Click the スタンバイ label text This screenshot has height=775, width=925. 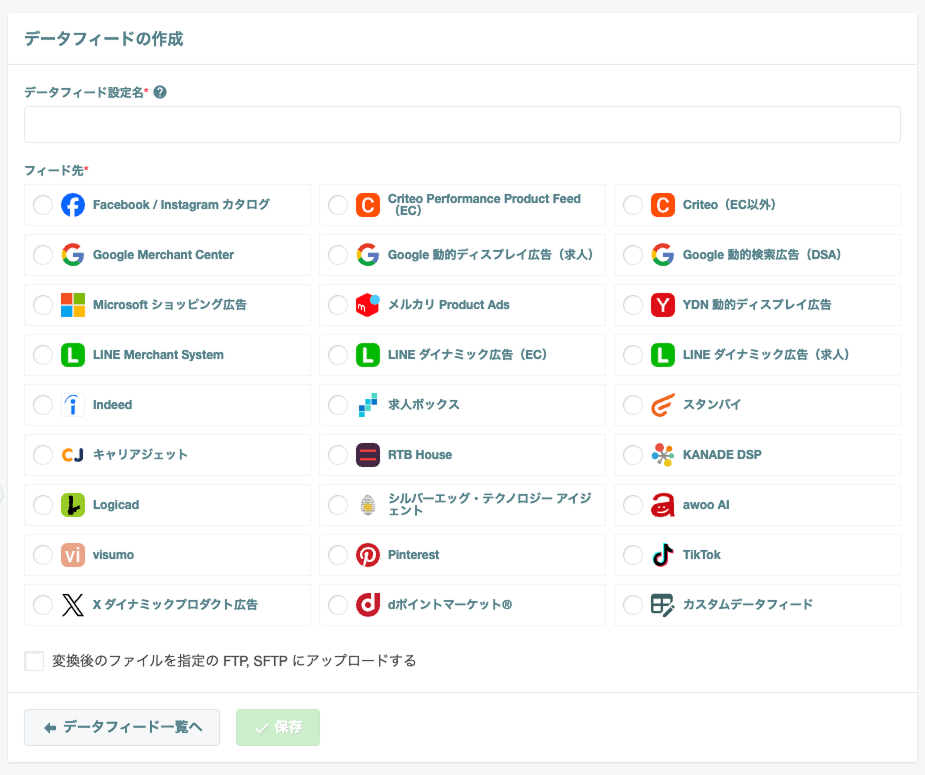coord(712,405)
